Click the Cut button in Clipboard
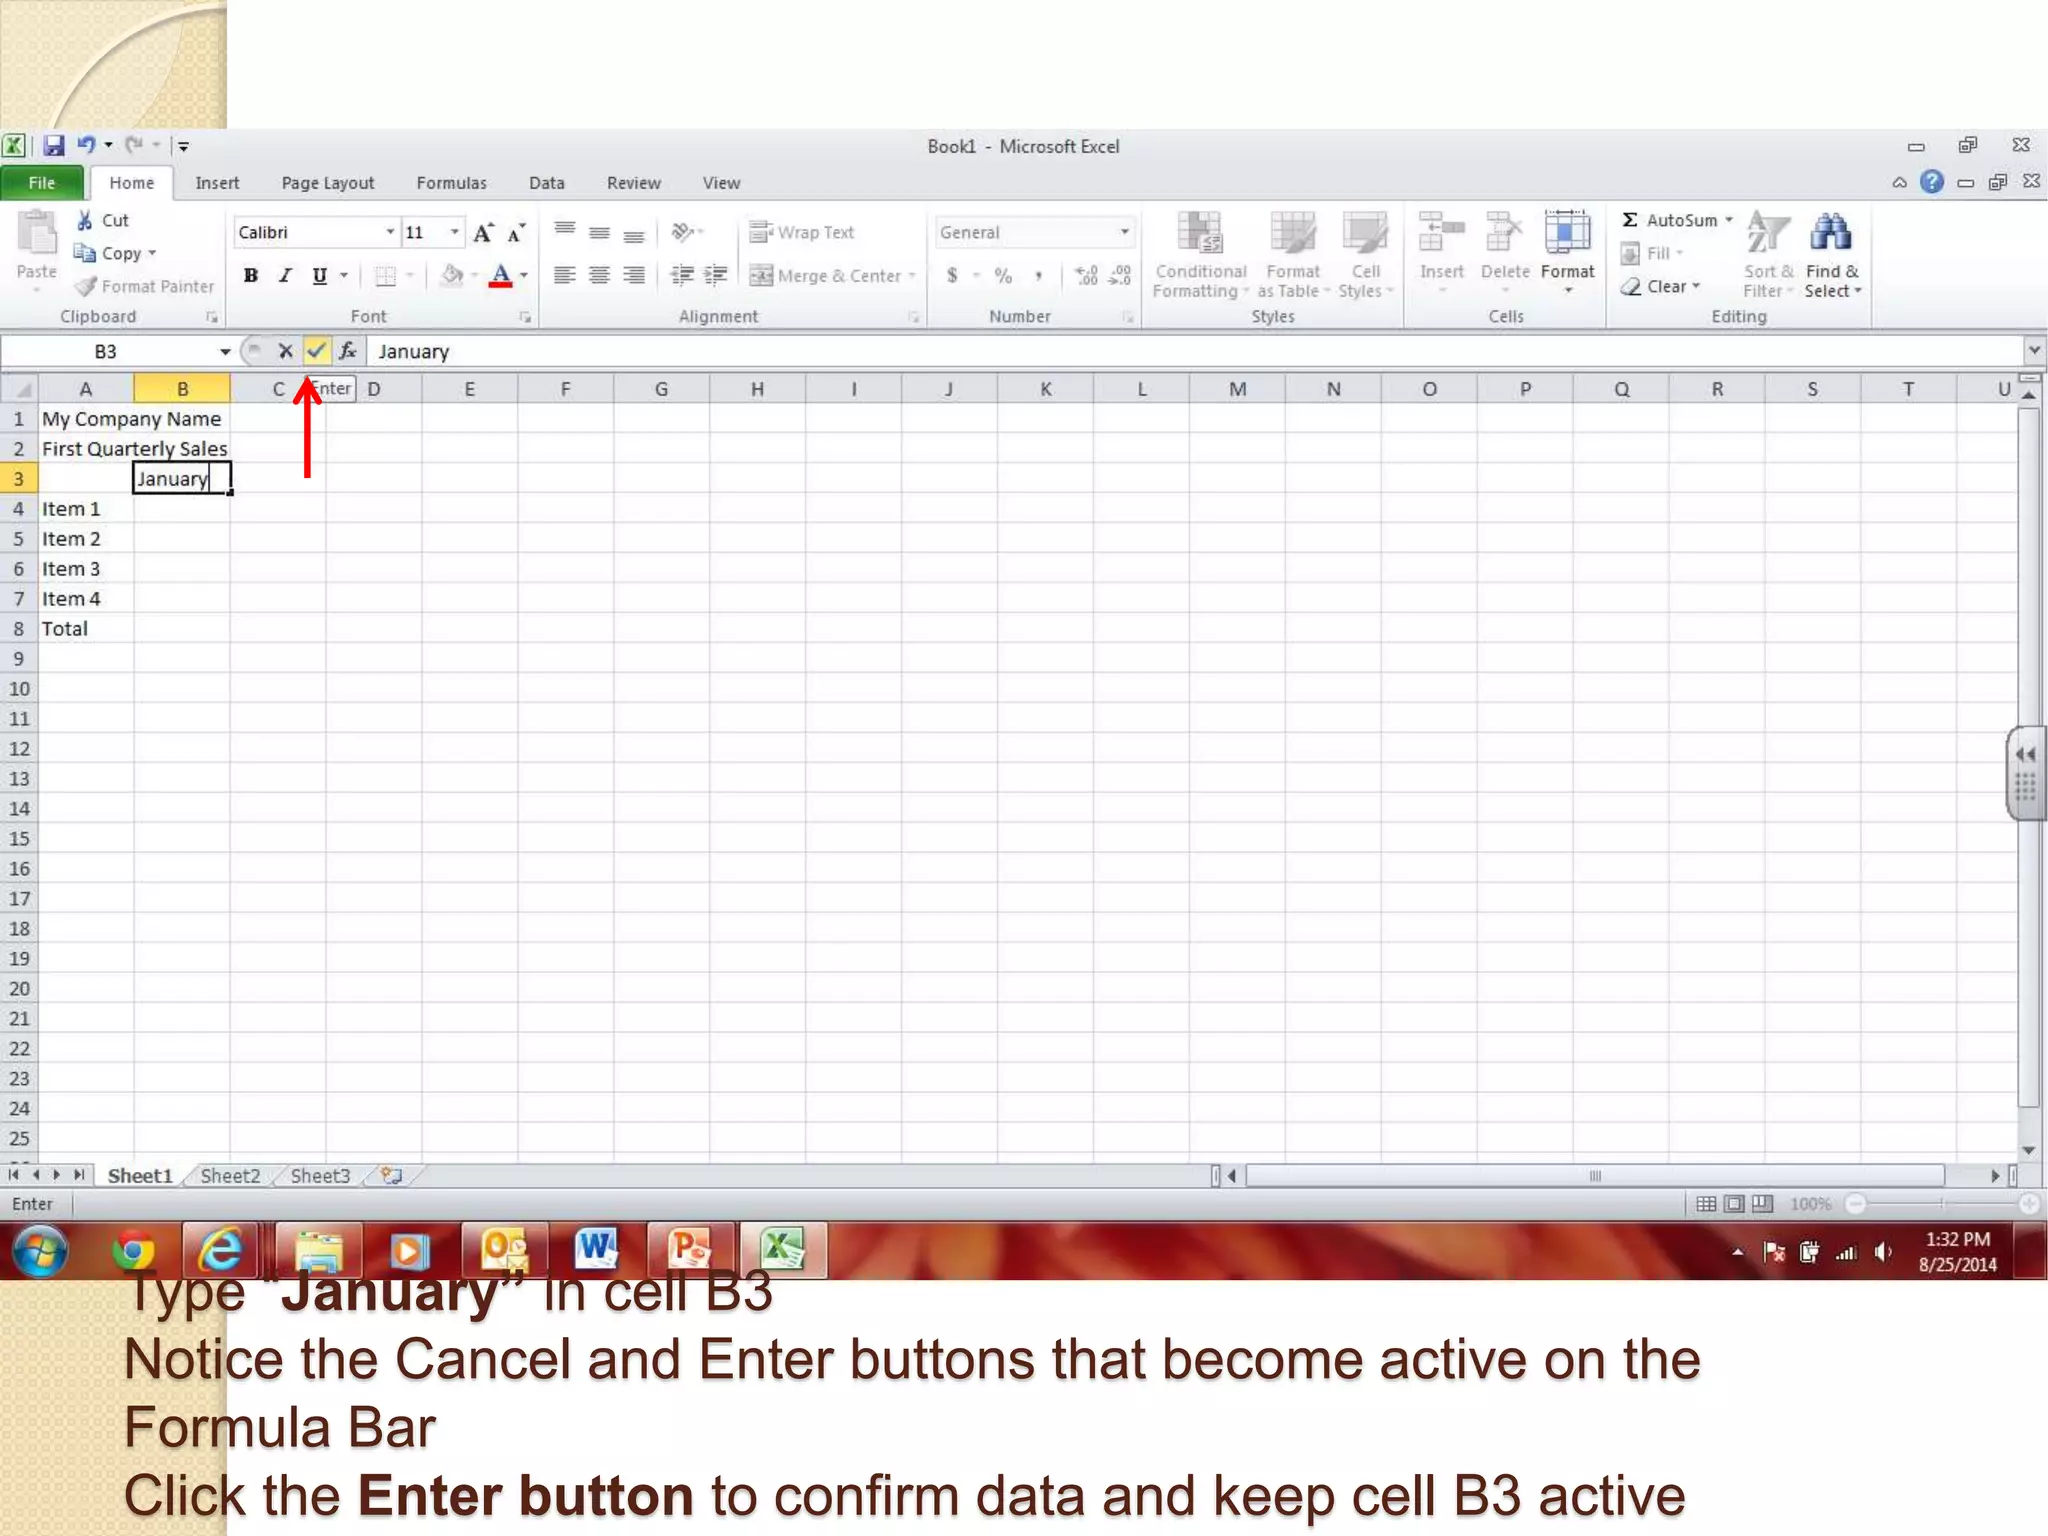 (x=103, y=220)
